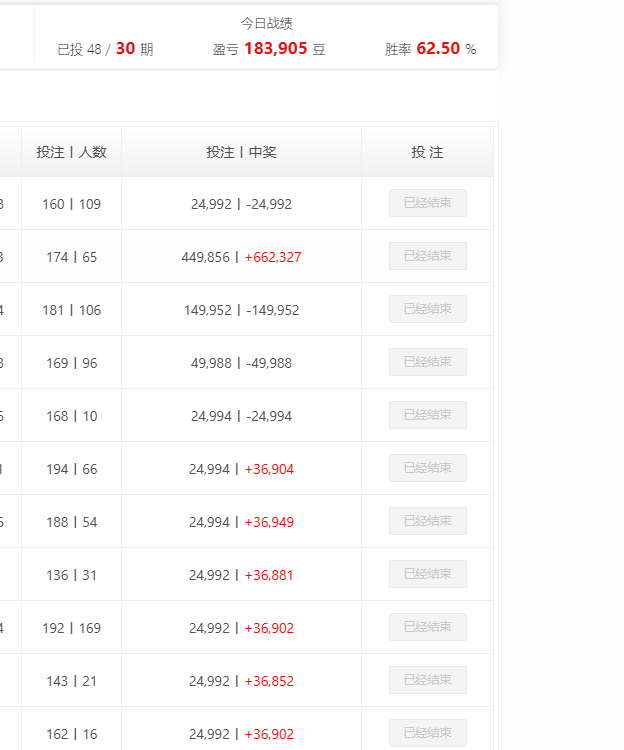The height and width of the screenshot is (750, 624).
Task: Click 已经结束 button in the 160 | 109 row
Action: point(427,203)
